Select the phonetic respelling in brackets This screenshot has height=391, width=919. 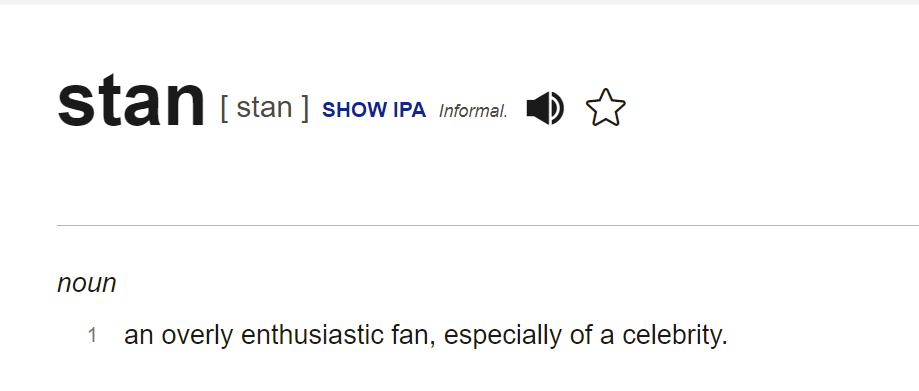pos(264,108)
